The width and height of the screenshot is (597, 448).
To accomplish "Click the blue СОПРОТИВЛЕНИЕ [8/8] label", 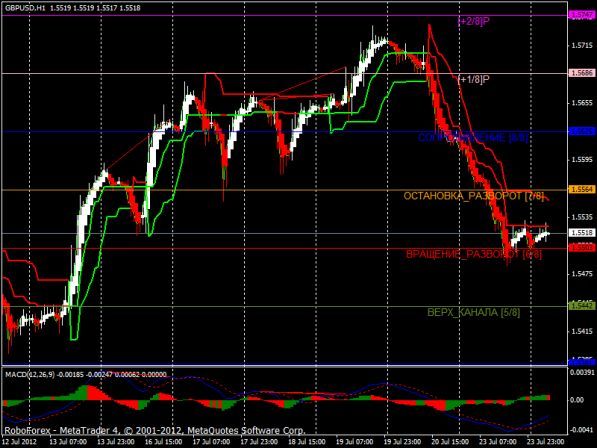I will pos(473,138).
